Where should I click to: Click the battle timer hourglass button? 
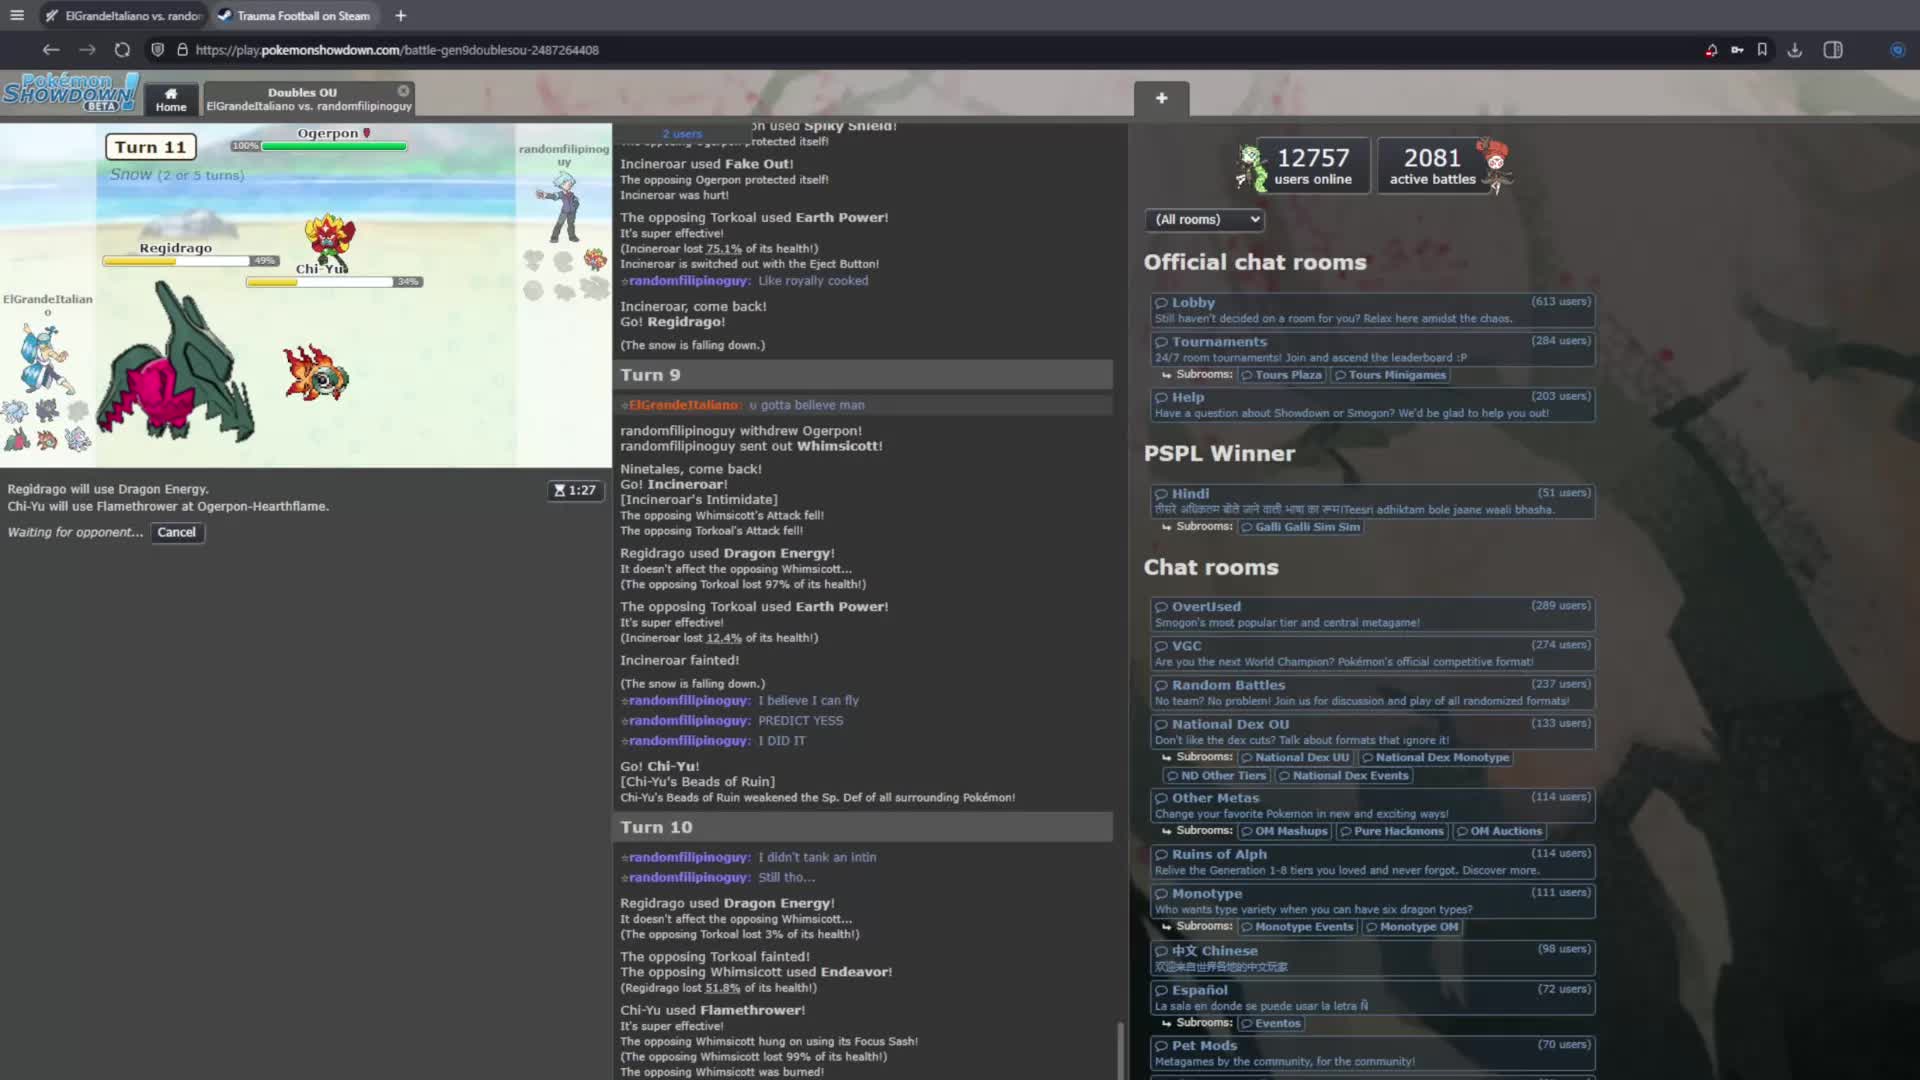pos(575,490)
